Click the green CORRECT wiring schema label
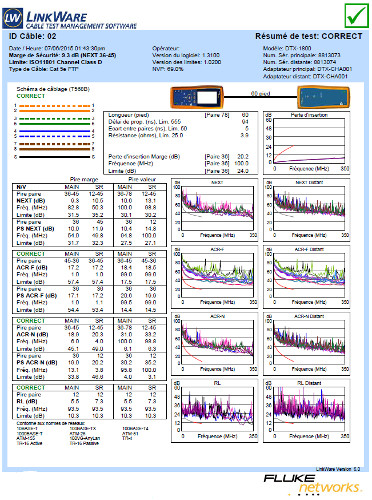 point(31,96)
